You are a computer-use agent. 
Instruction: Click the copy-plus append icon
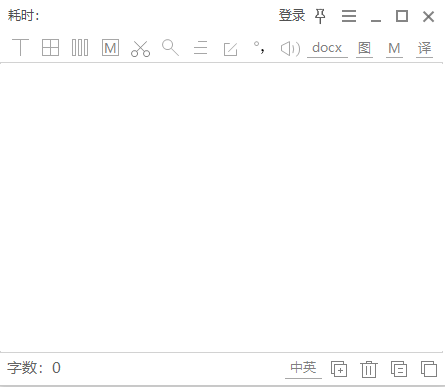[339, 369]
